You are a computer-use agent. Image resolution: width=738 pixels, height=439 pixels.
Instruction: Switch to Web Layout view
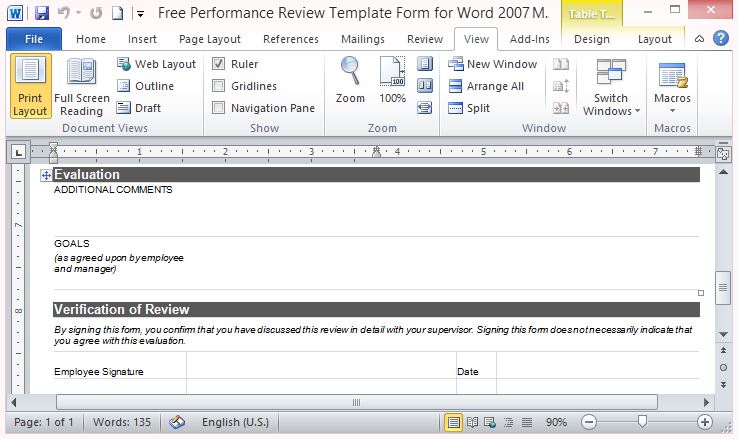pyautogui.click(x=156, y=64)
